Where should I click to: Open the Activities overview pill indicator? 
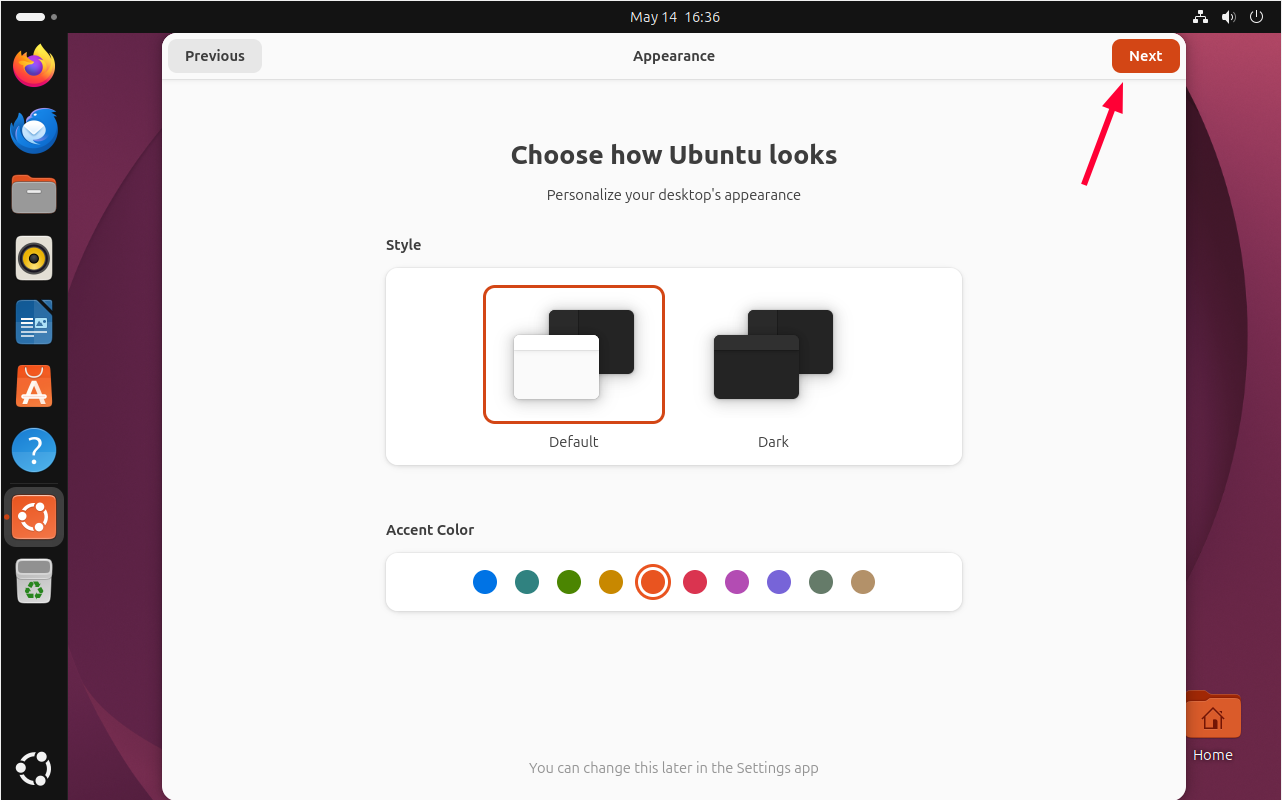pyautogui.click(x=36, y=17)
